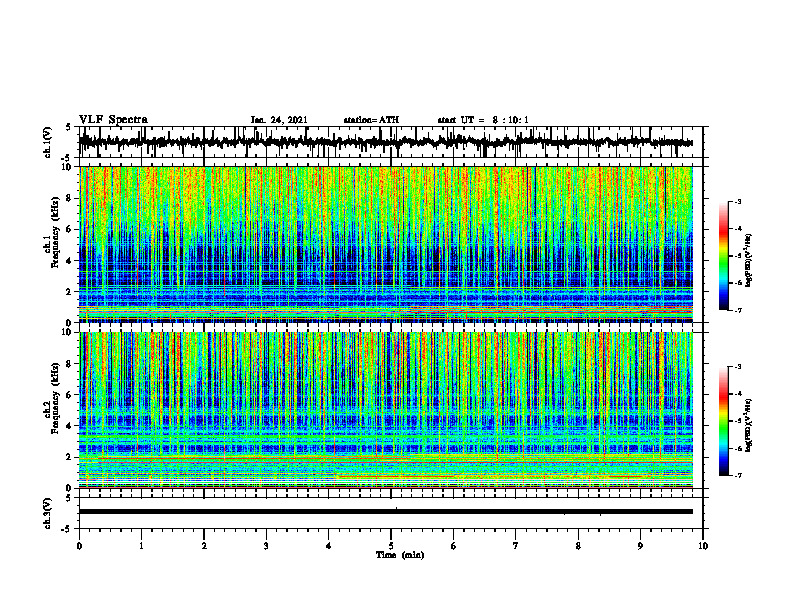The width and height of the screenshot is (792, 612).
Task: Click time axis tick label "1"
Action: click(141, 546)
